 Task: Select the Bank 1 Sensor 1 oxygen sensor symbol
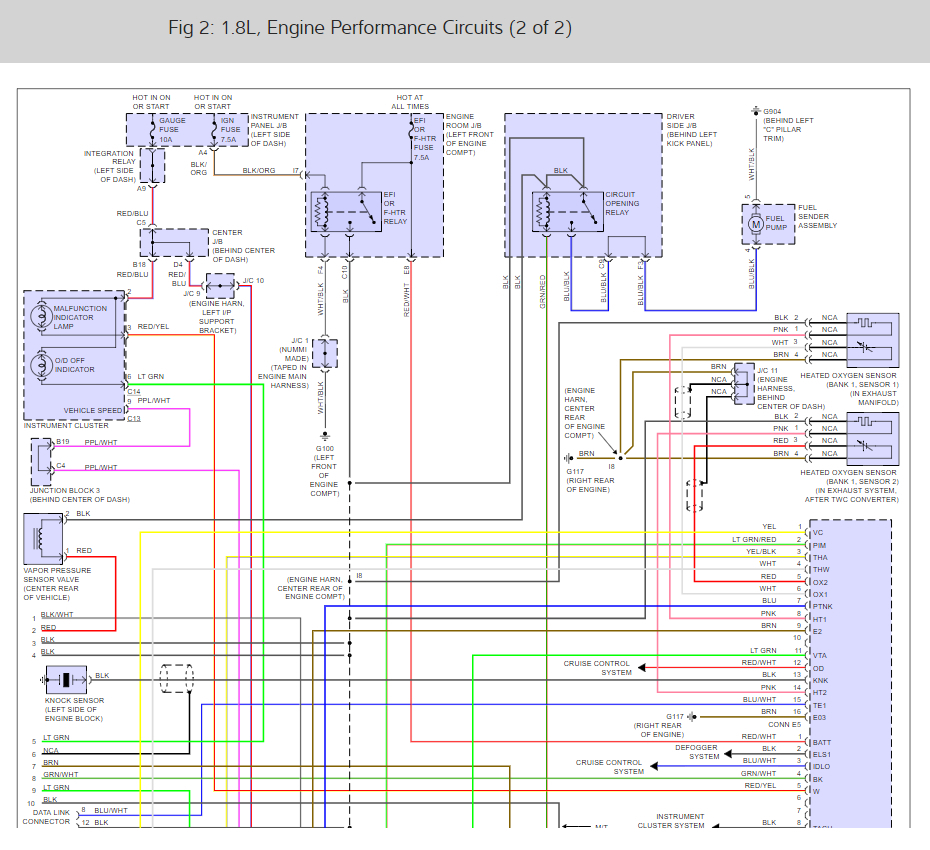pyautogui.click(x=872, y=340)
